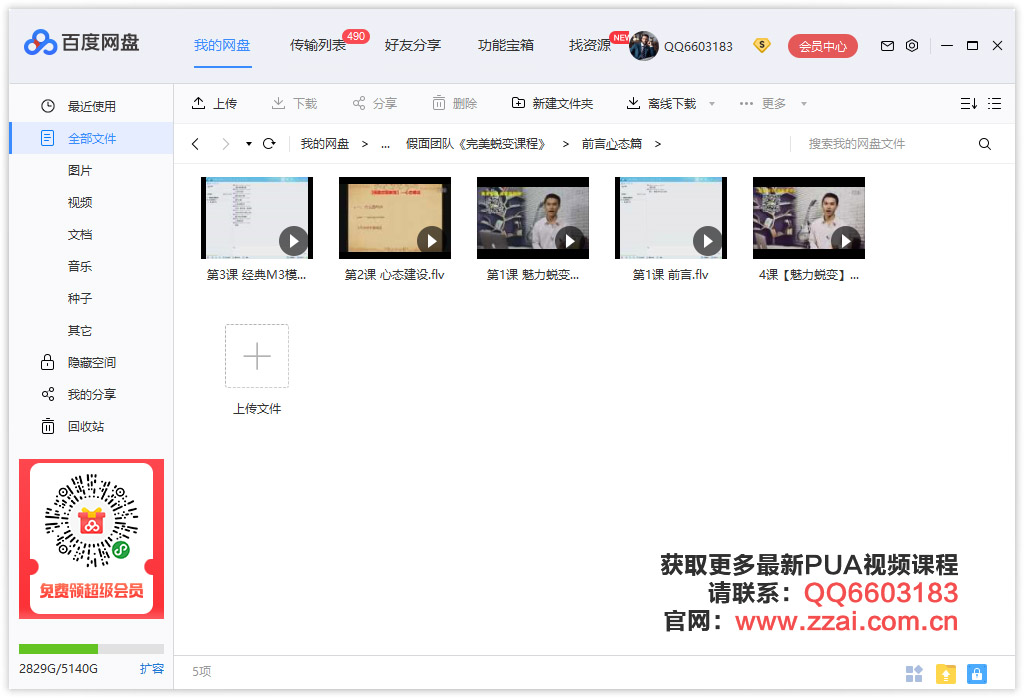Click the username QQ6603183
The image size is (1024, 698).
coord(698,46)
